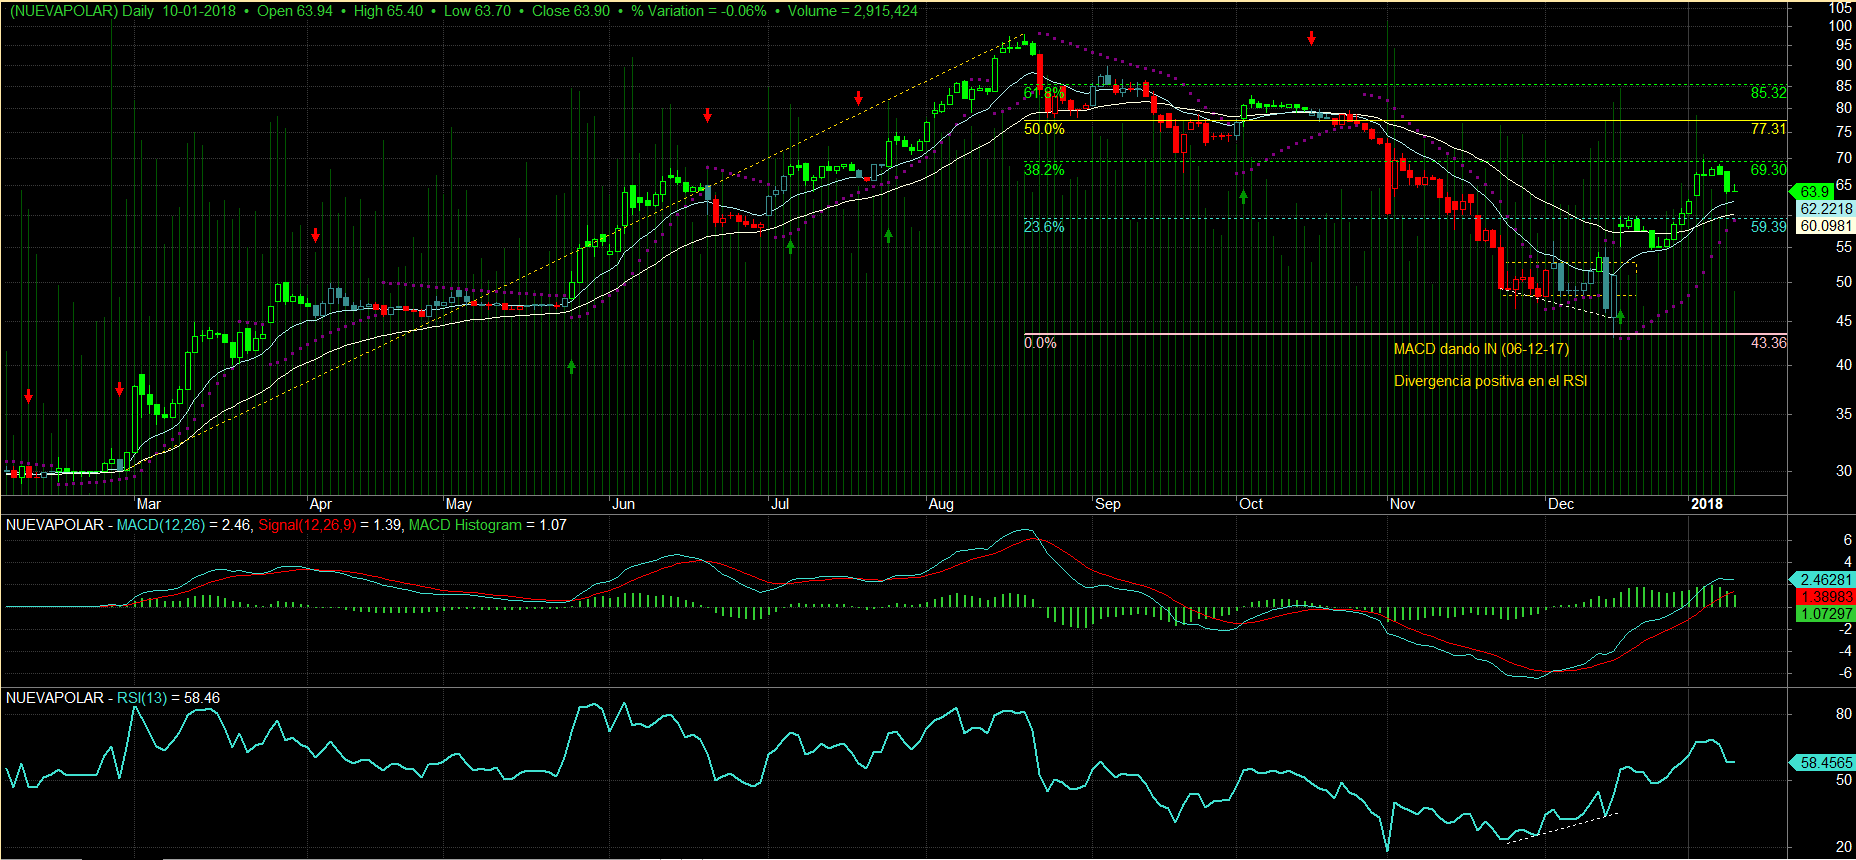Click the green up arrow in early October
The height and width of the screenshot is (860, 1856).
(x=1243, y=197)
